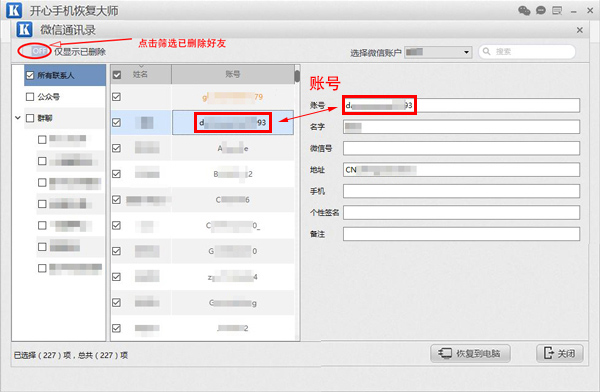Viewport: 600px width, 392px height.
Task: Uncheck the row with account ending 93
Action: click(x=117, y=122)
